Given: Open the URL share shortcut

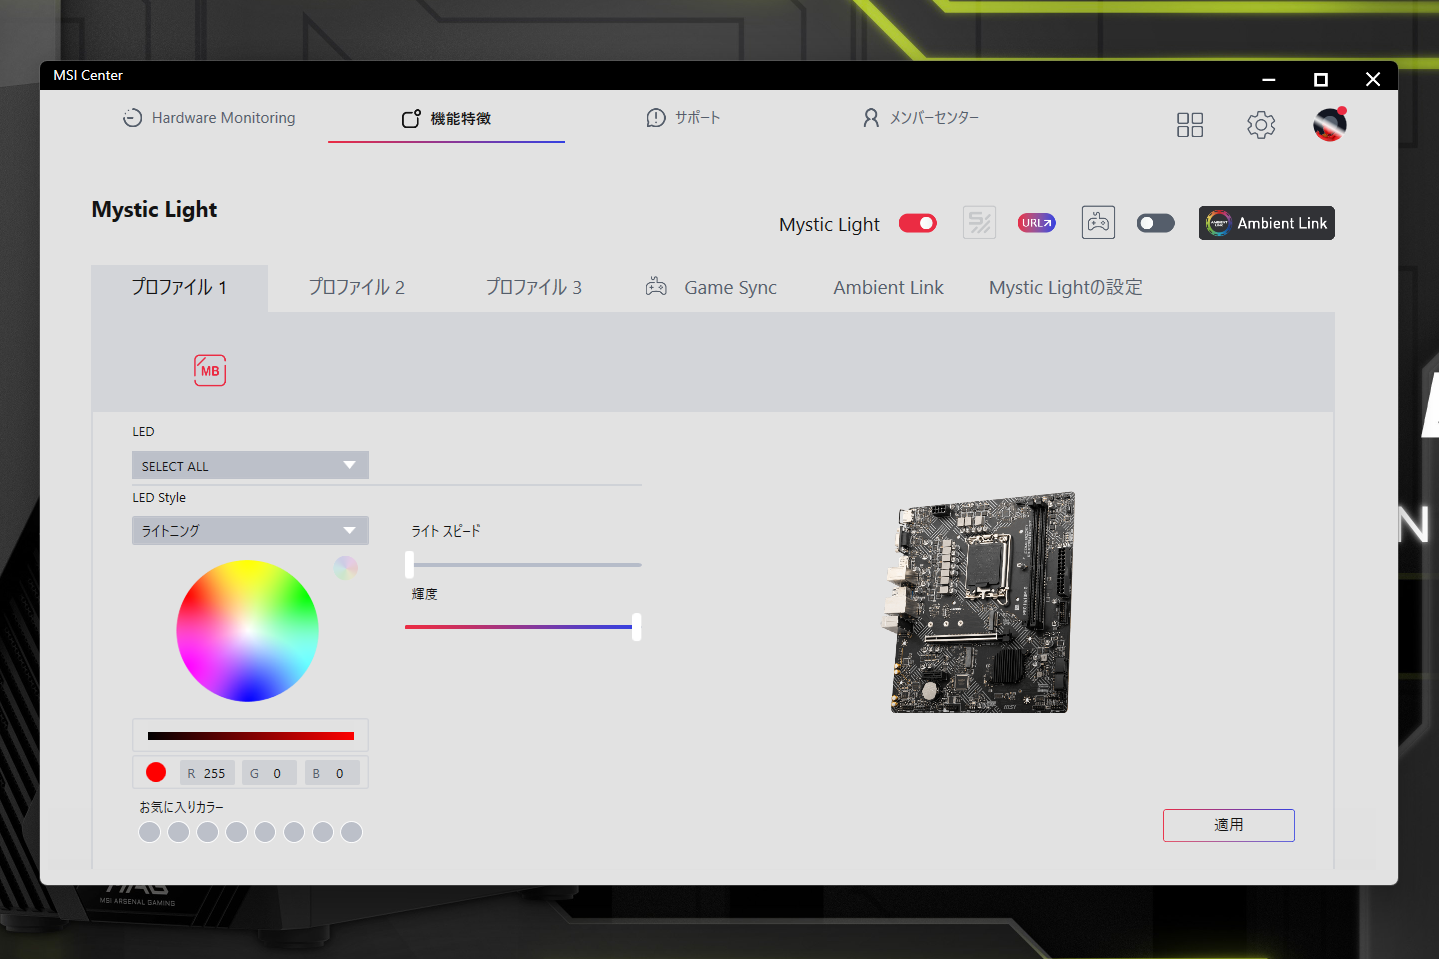Looking at the screenshot, I should (1035, 222).
